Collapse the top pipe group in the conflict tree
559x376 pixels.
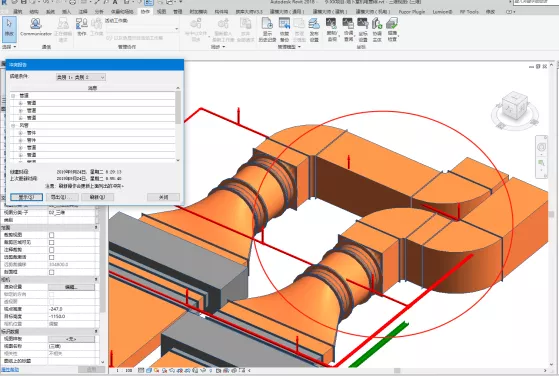(x=13, y=96)
